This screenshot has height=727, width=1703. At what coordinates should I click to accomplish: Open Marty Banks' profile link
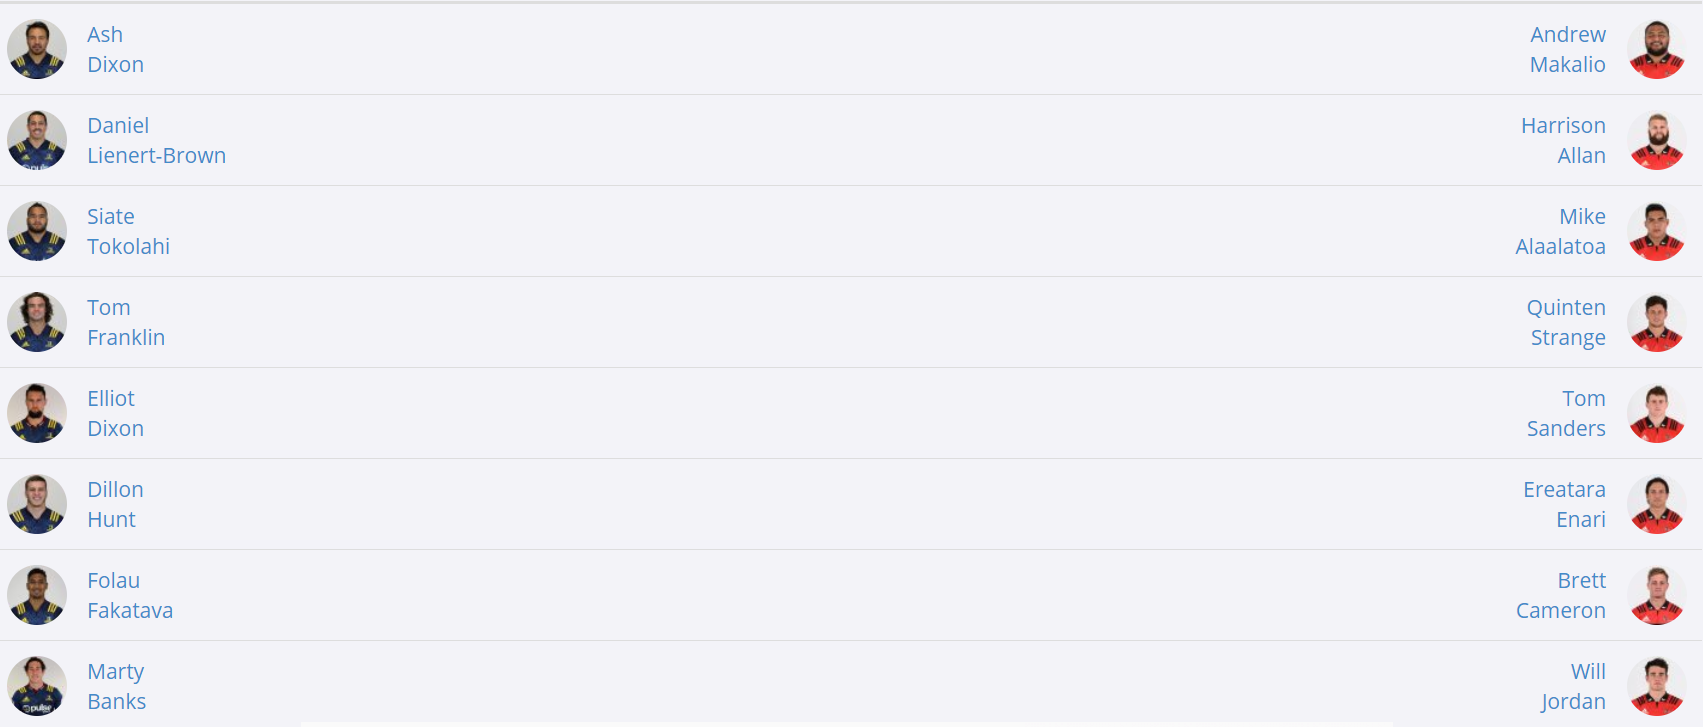point(116,687)
